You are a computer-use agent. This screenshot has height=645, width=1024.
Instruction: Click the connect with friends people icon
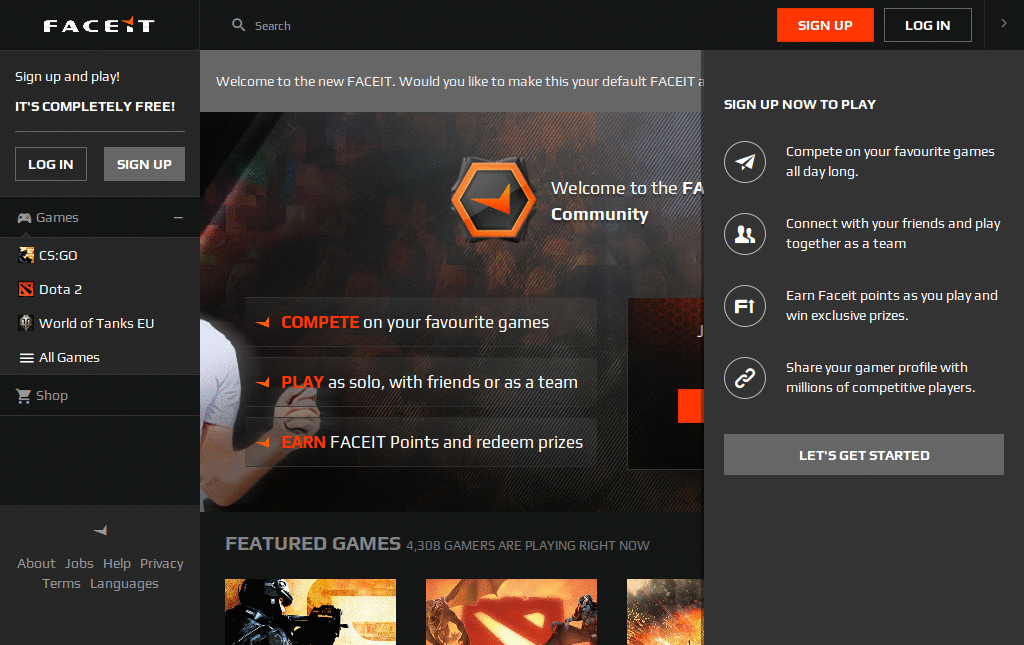(744, 233)
